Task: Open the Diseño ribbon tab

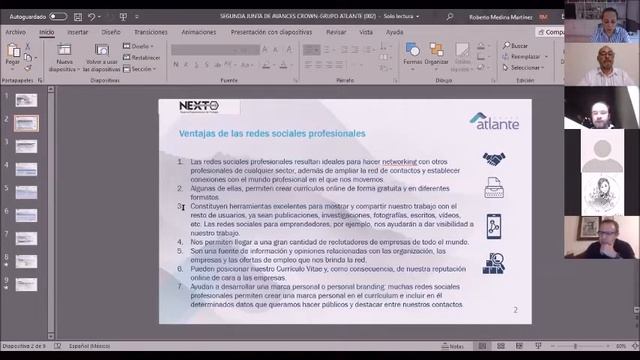Action: (x=111, y=32)
